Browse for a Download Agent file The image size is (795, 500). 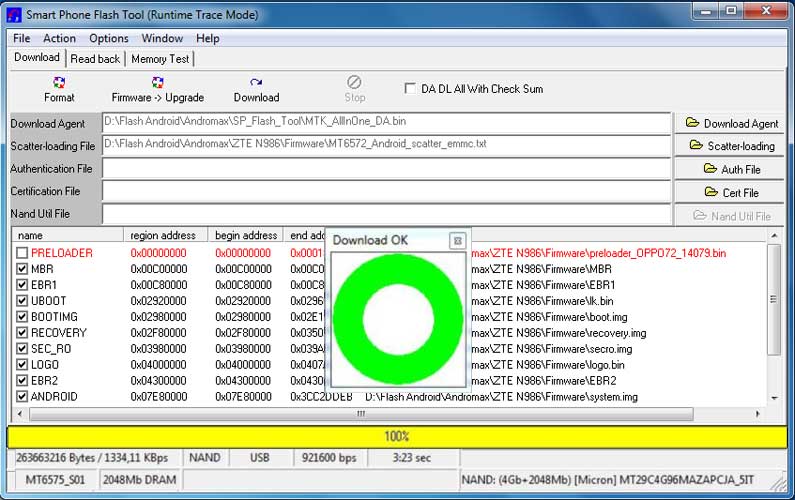tap(730, 123)
